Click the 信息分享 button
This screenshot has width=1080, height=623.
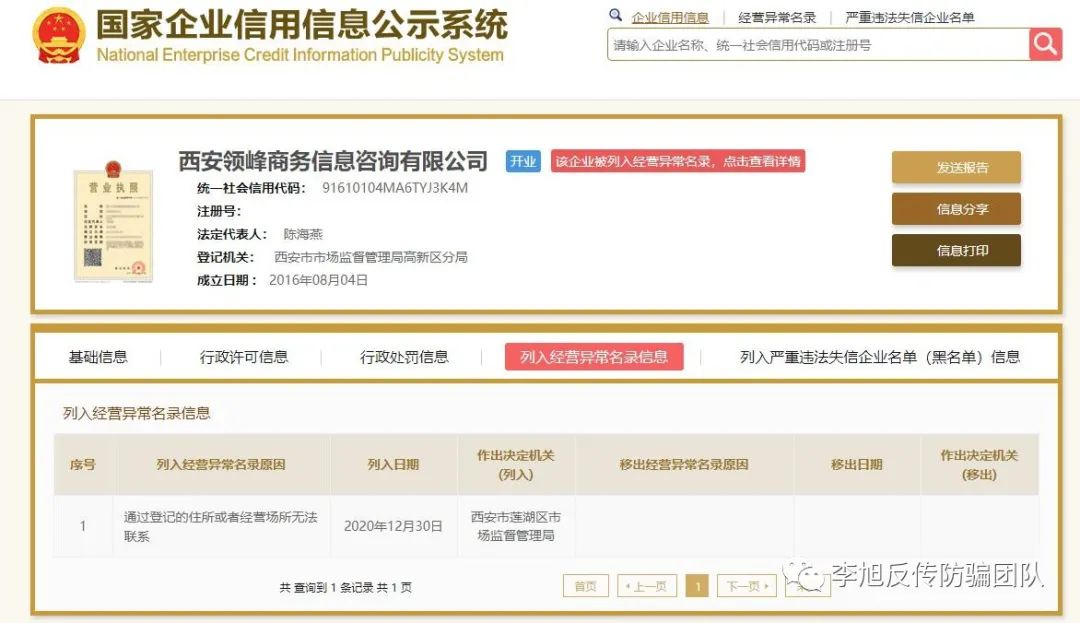956,209
